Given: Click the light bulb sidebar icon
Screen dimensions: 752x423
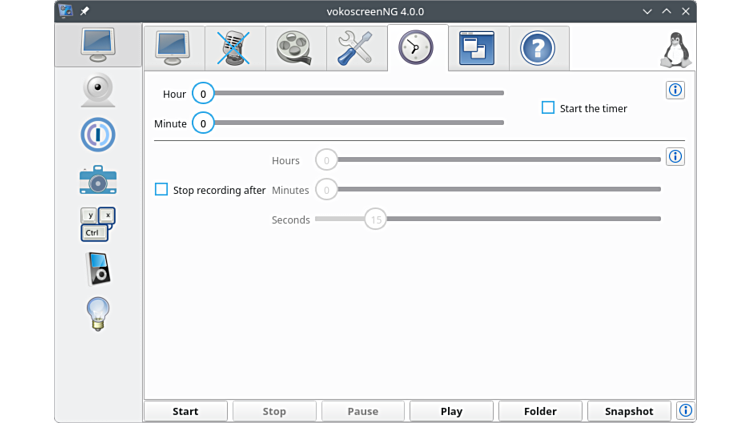Looking at the screenshot, I should click(98, 313).
